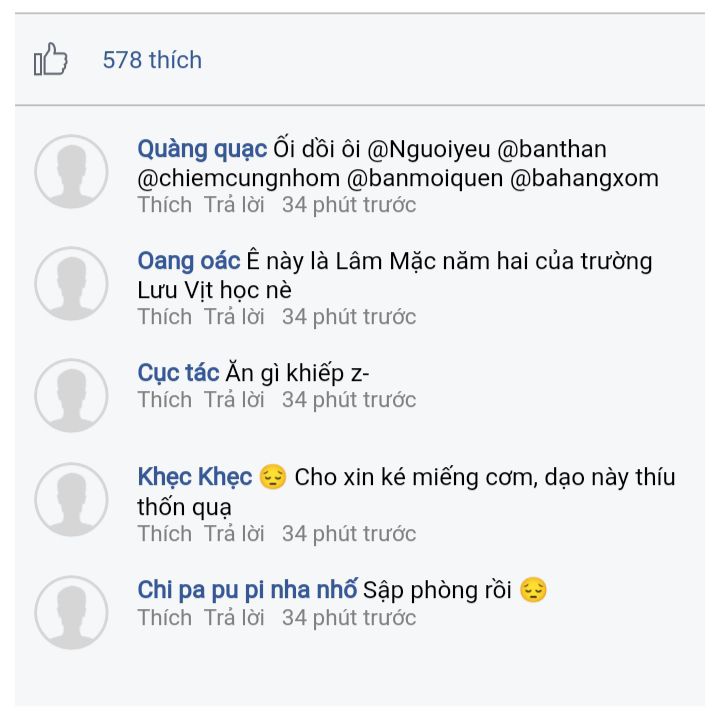Like Cục tác's comment with Thích
The width and height of the screenshot is (720, 716).
click(x=164, y=400)
